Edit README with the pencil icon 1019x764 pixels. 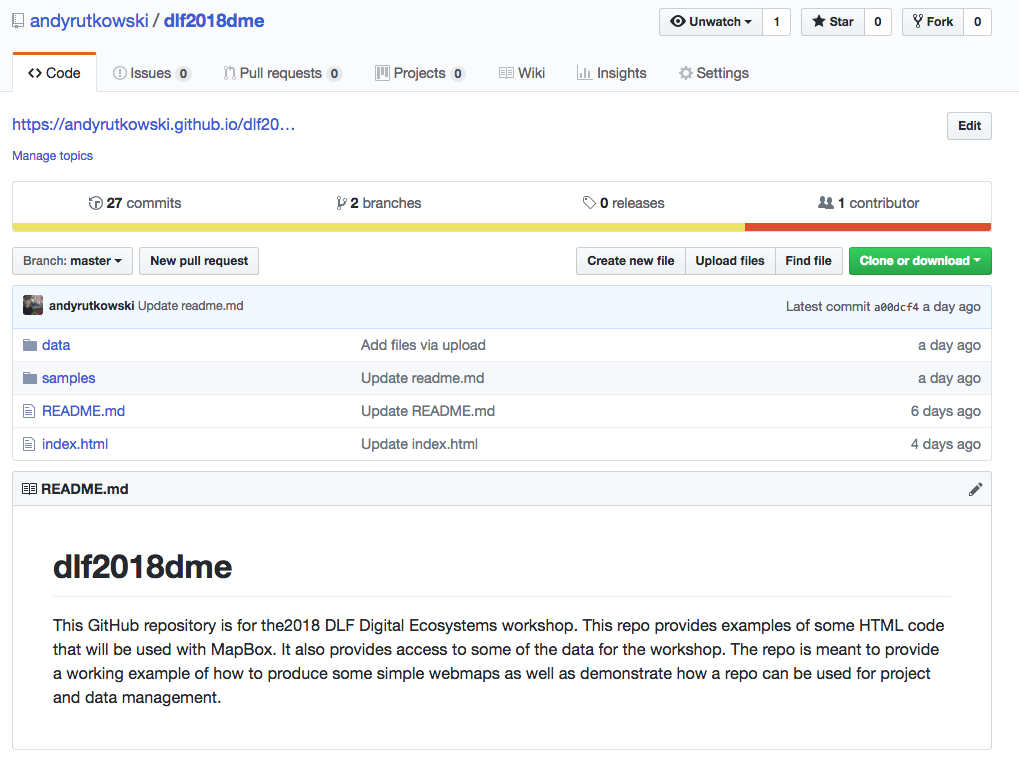(x=975, y=489)
